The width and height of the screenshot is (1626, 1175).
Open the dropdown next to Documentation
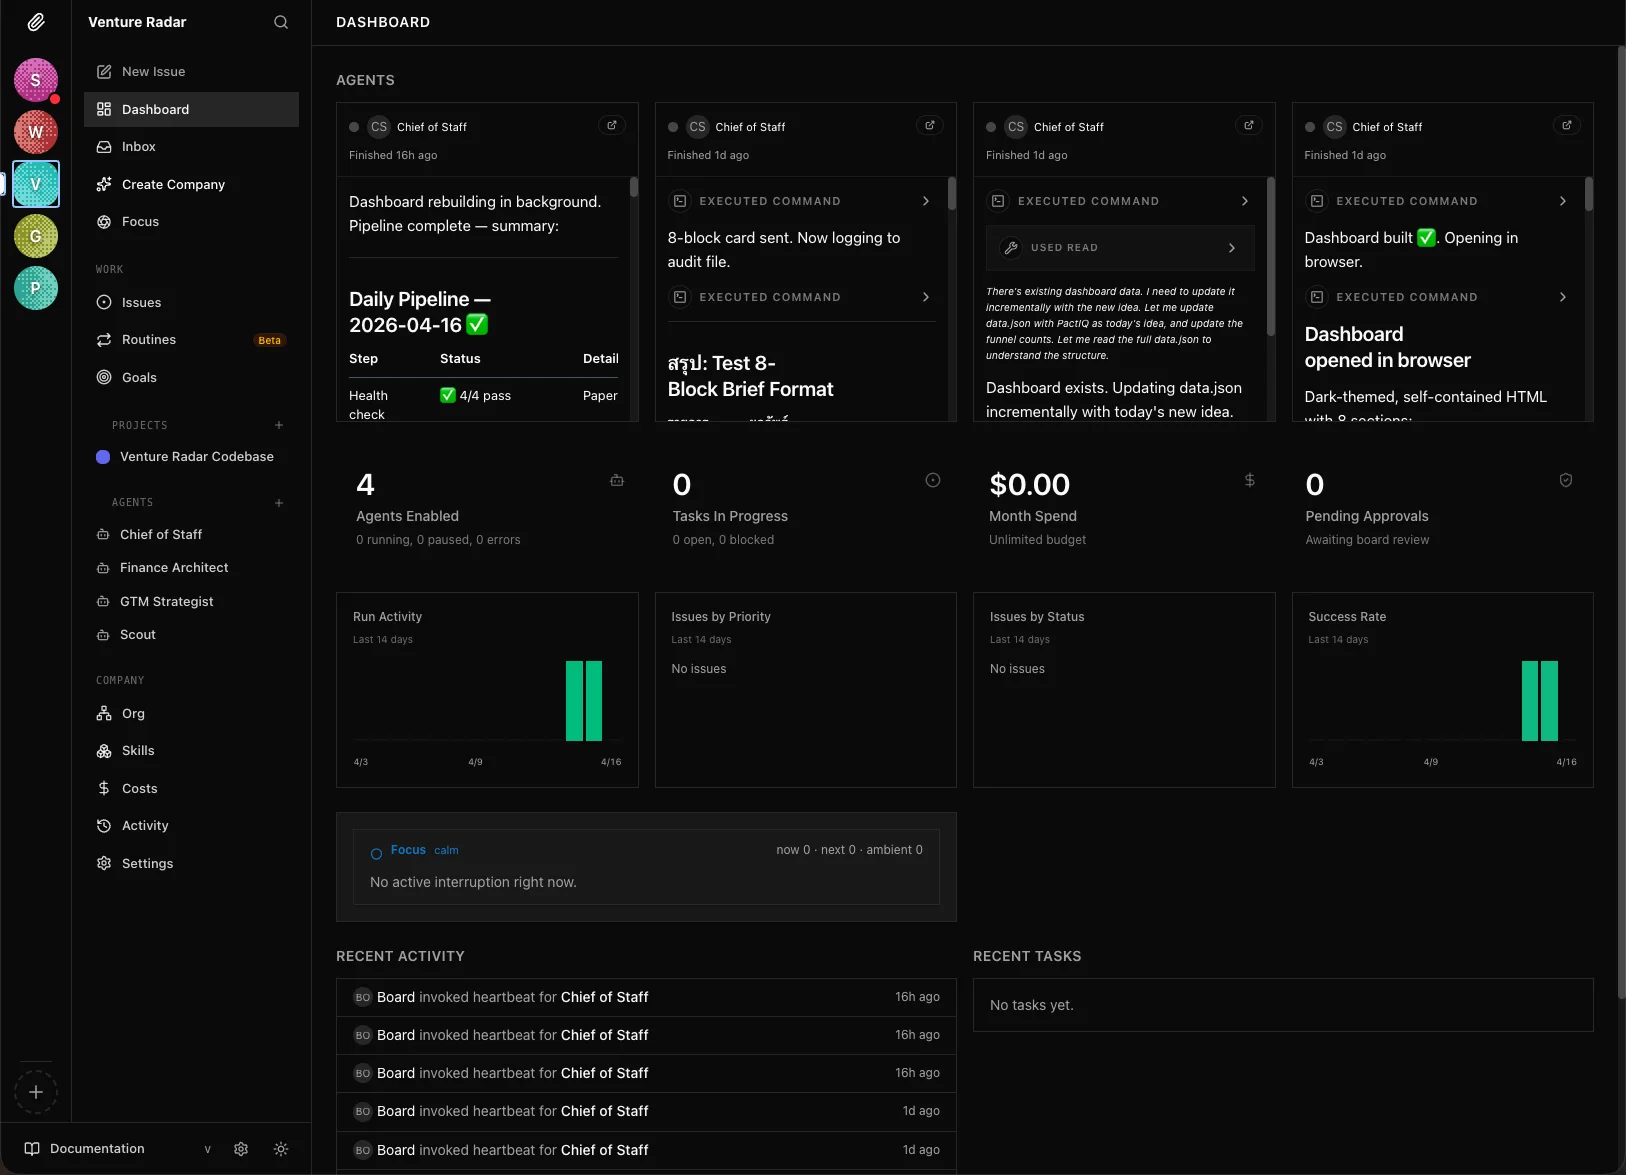pos(207,1149)
